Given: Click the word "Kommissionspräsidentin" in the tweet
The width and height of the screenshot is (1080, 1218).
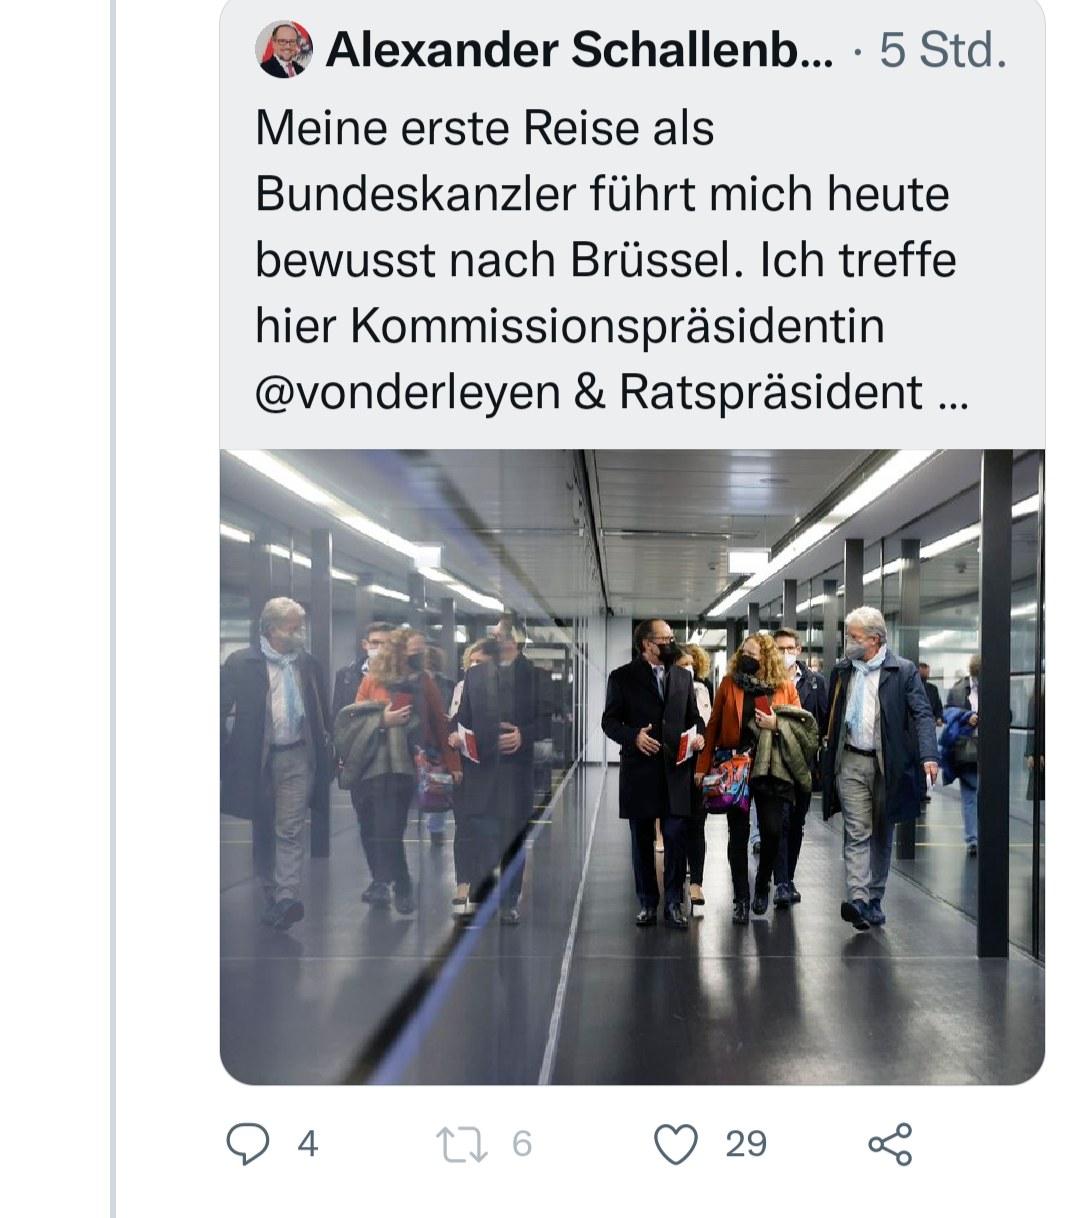Looking at the screenshot, I should click(x=617, y=326).
